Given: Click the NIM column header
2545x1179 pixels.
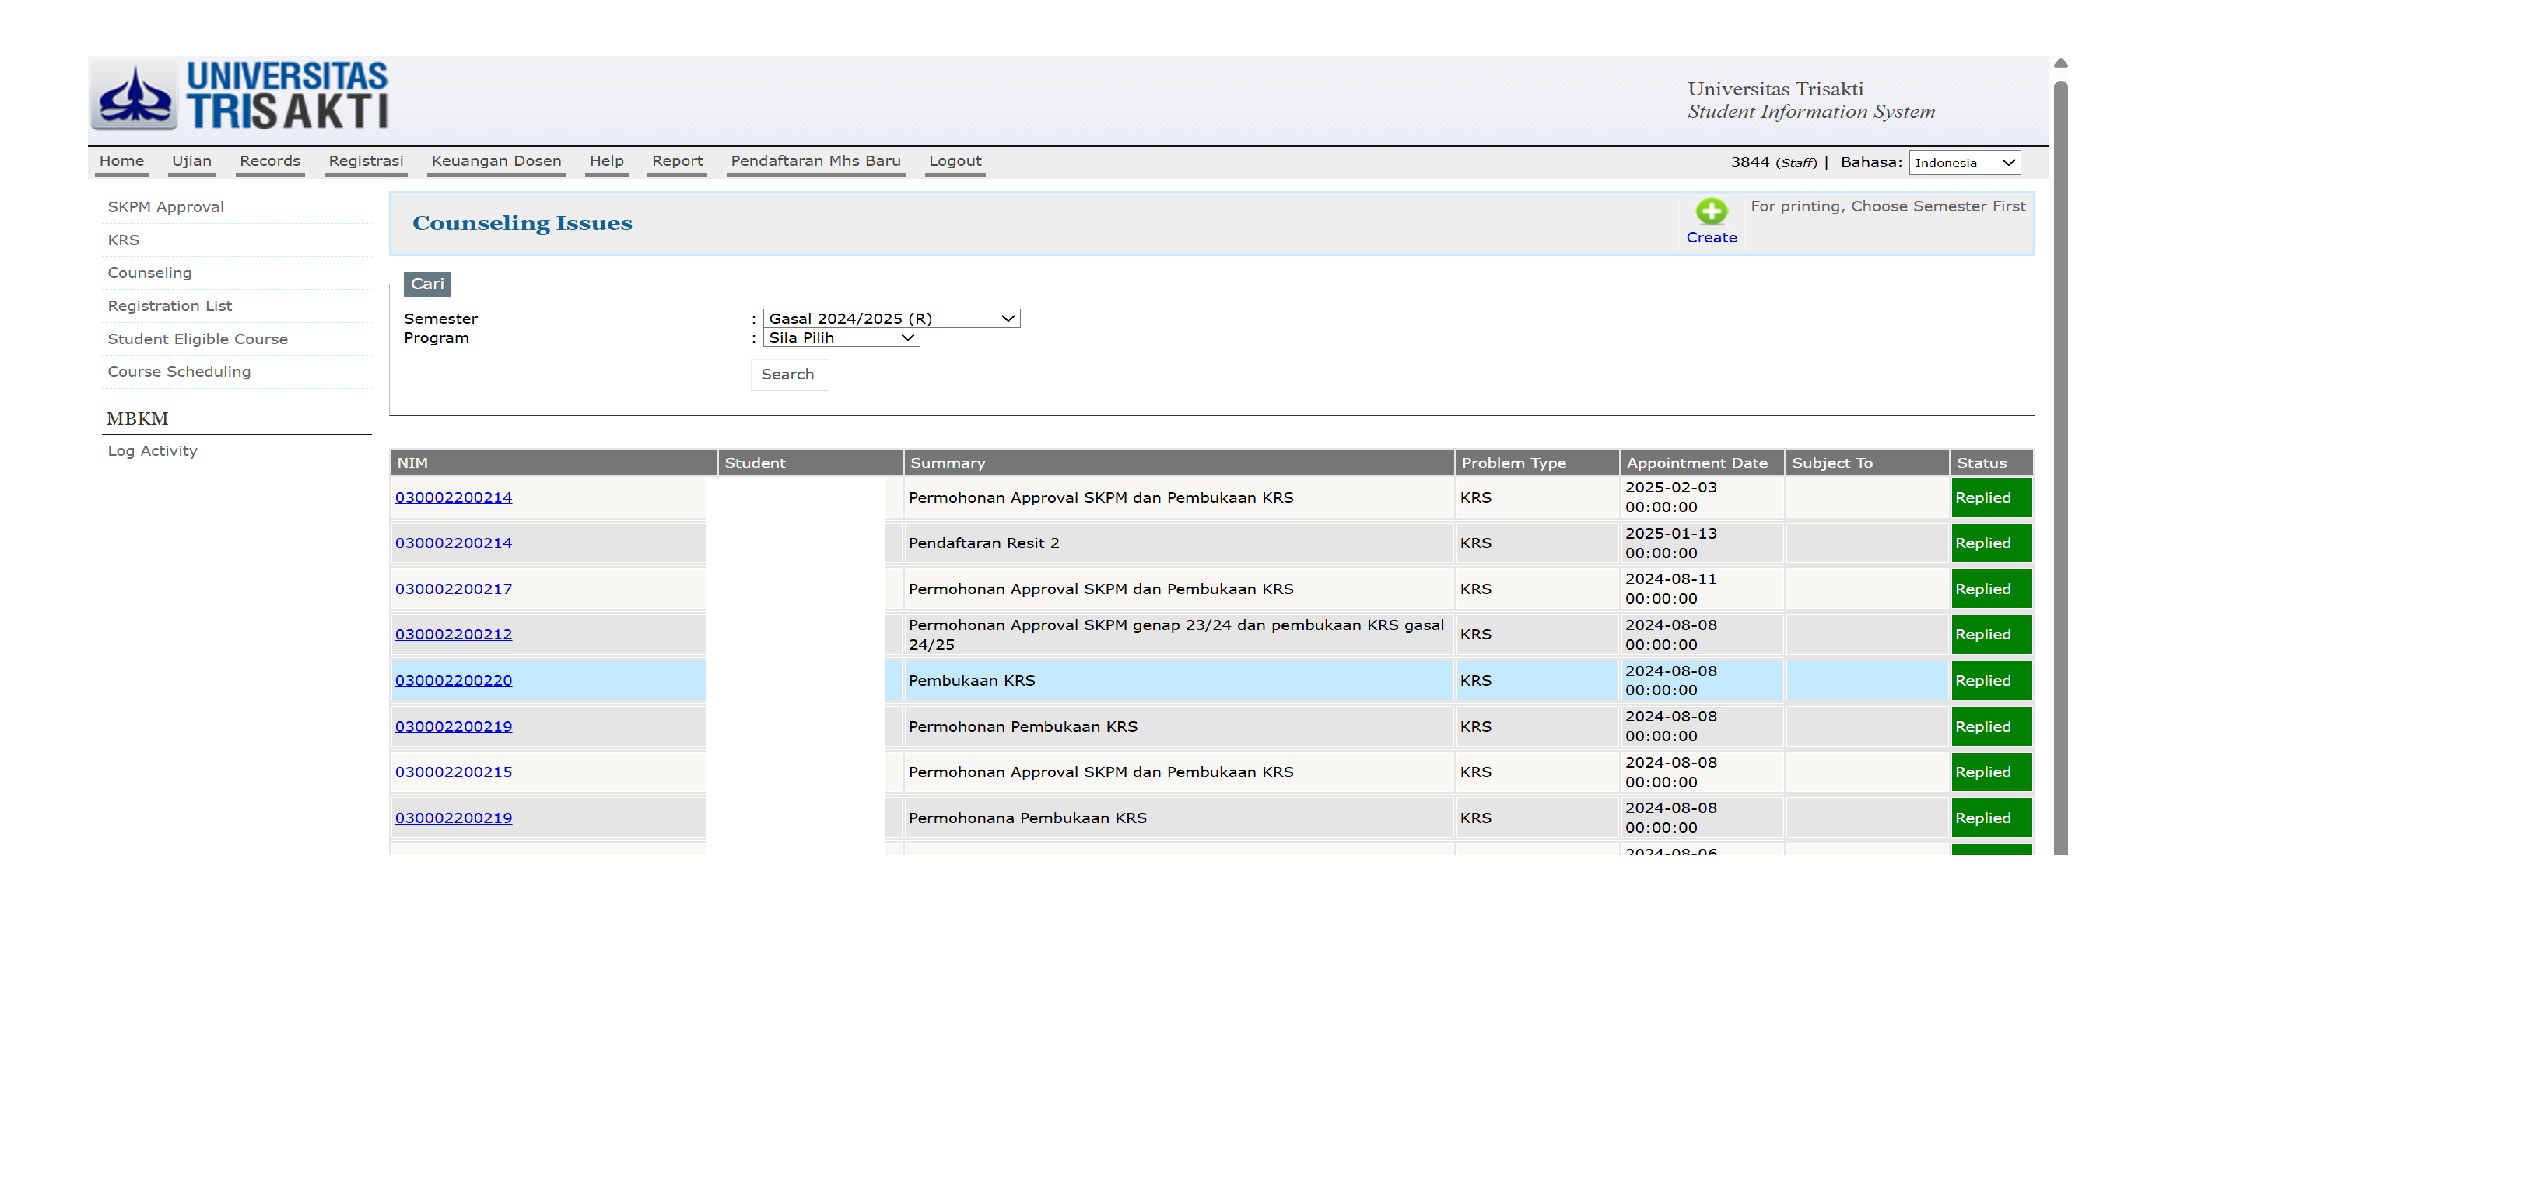Looking at the screenshot, I should (x=553, y=463).
